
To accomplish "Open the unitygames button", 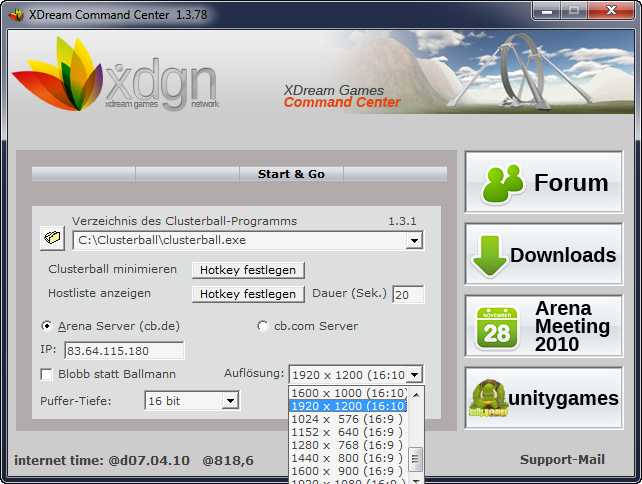I will [544, 398].
